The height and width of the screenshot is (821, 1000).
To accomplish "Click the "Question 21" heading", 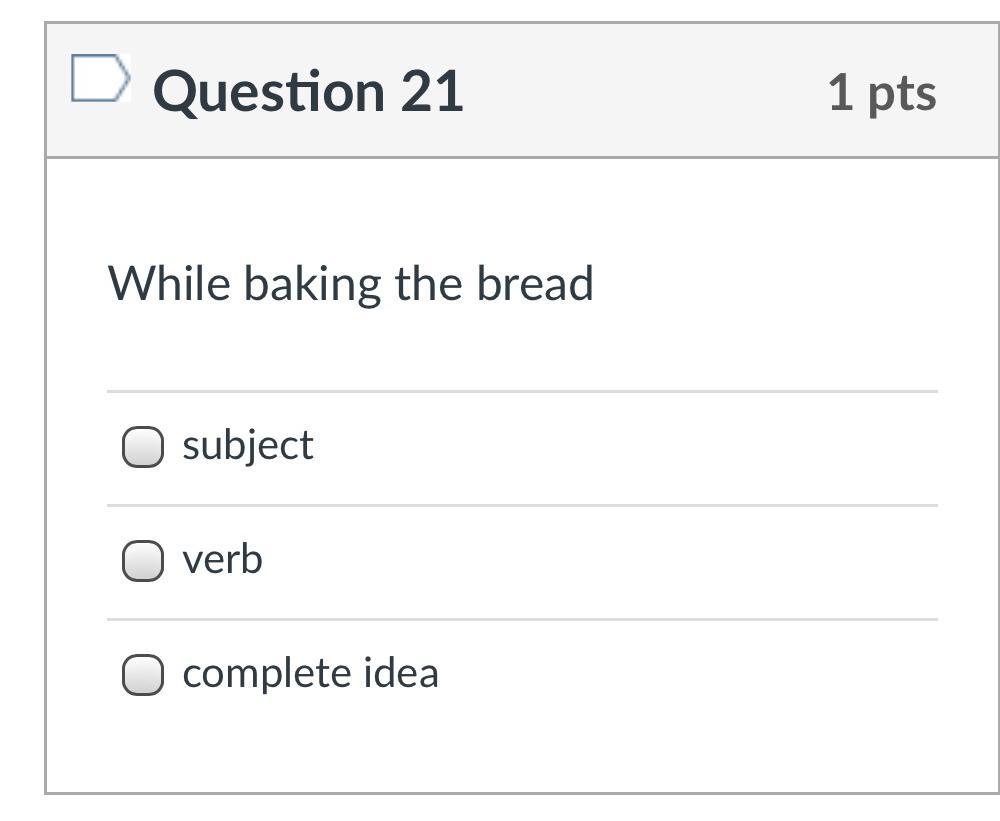I will coord(308,92).
